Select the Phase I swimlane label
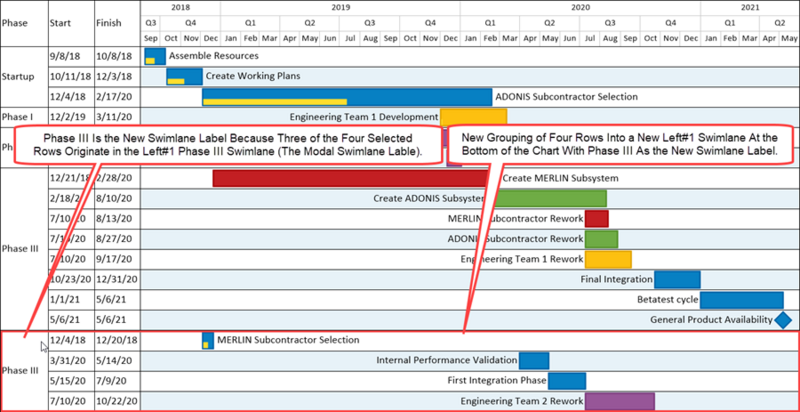Viewport: 800px width, 412px height. tap(18, 117)
